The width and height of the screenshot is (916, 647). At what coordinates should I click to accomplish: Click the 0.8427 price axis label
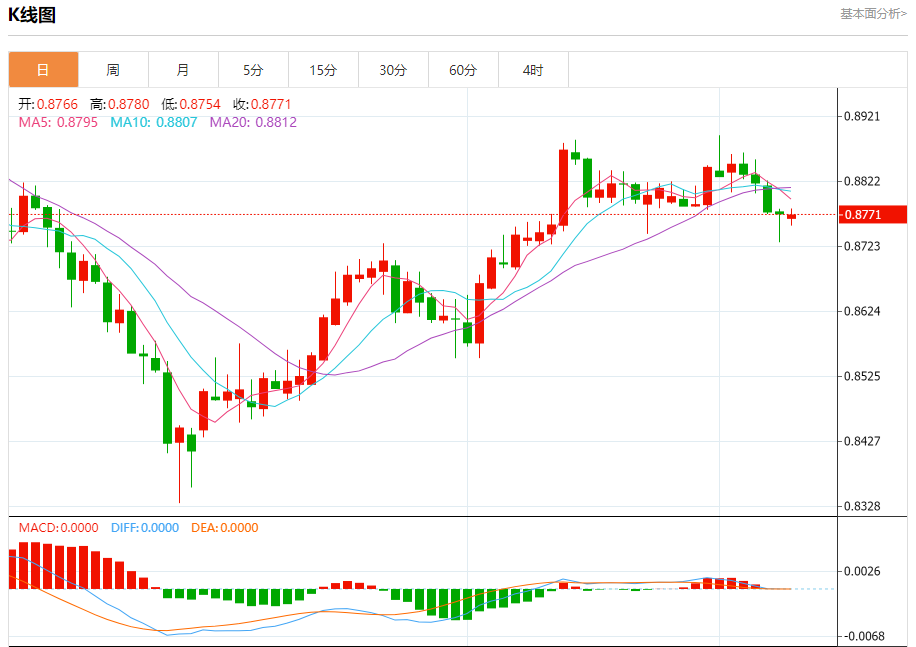tap(862, 441)
